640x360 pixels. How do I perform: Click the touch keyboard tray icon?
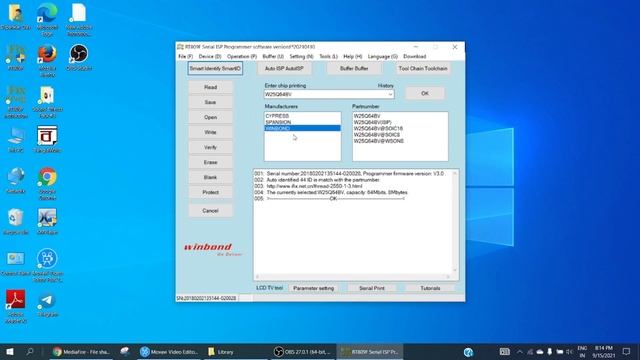click(504, 351)
